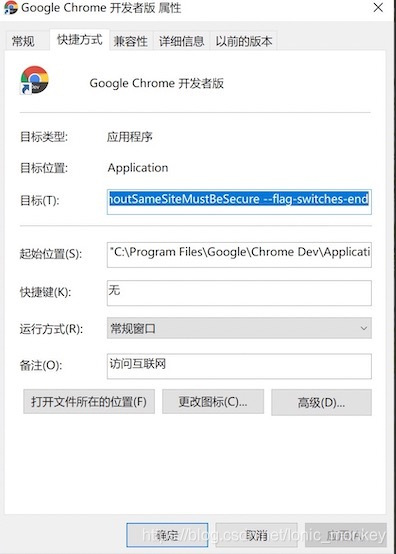396x554 pixels.
Task: Confirm with the 确定 button
Action: point(167,535)
